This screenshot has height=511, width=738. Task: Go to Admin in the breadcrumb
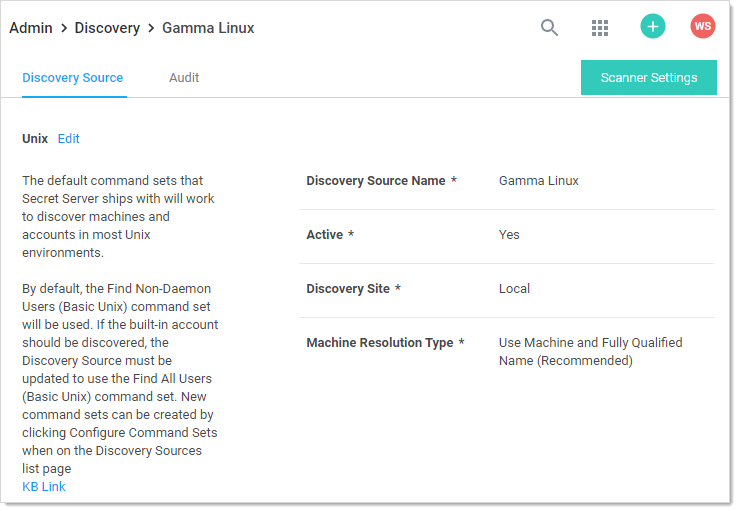tap(31, 28)
